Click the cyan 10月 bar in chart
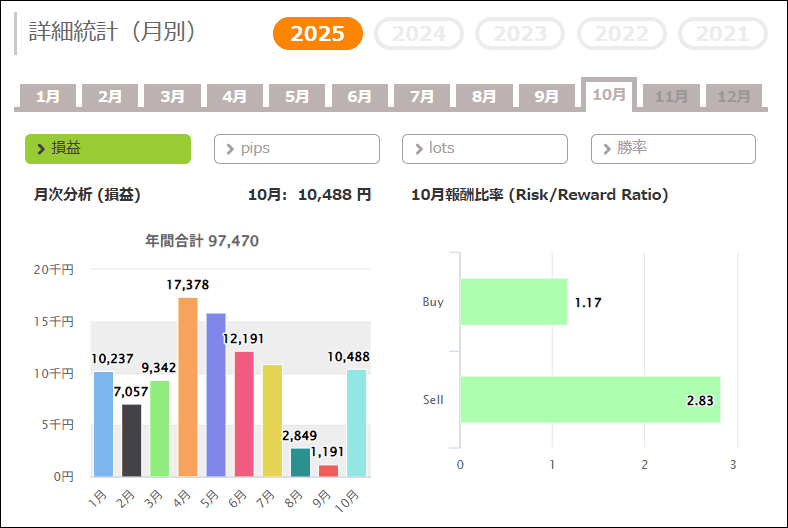Image resolution: width=788 pixels, height=528 pixels. tap(356, 424)
